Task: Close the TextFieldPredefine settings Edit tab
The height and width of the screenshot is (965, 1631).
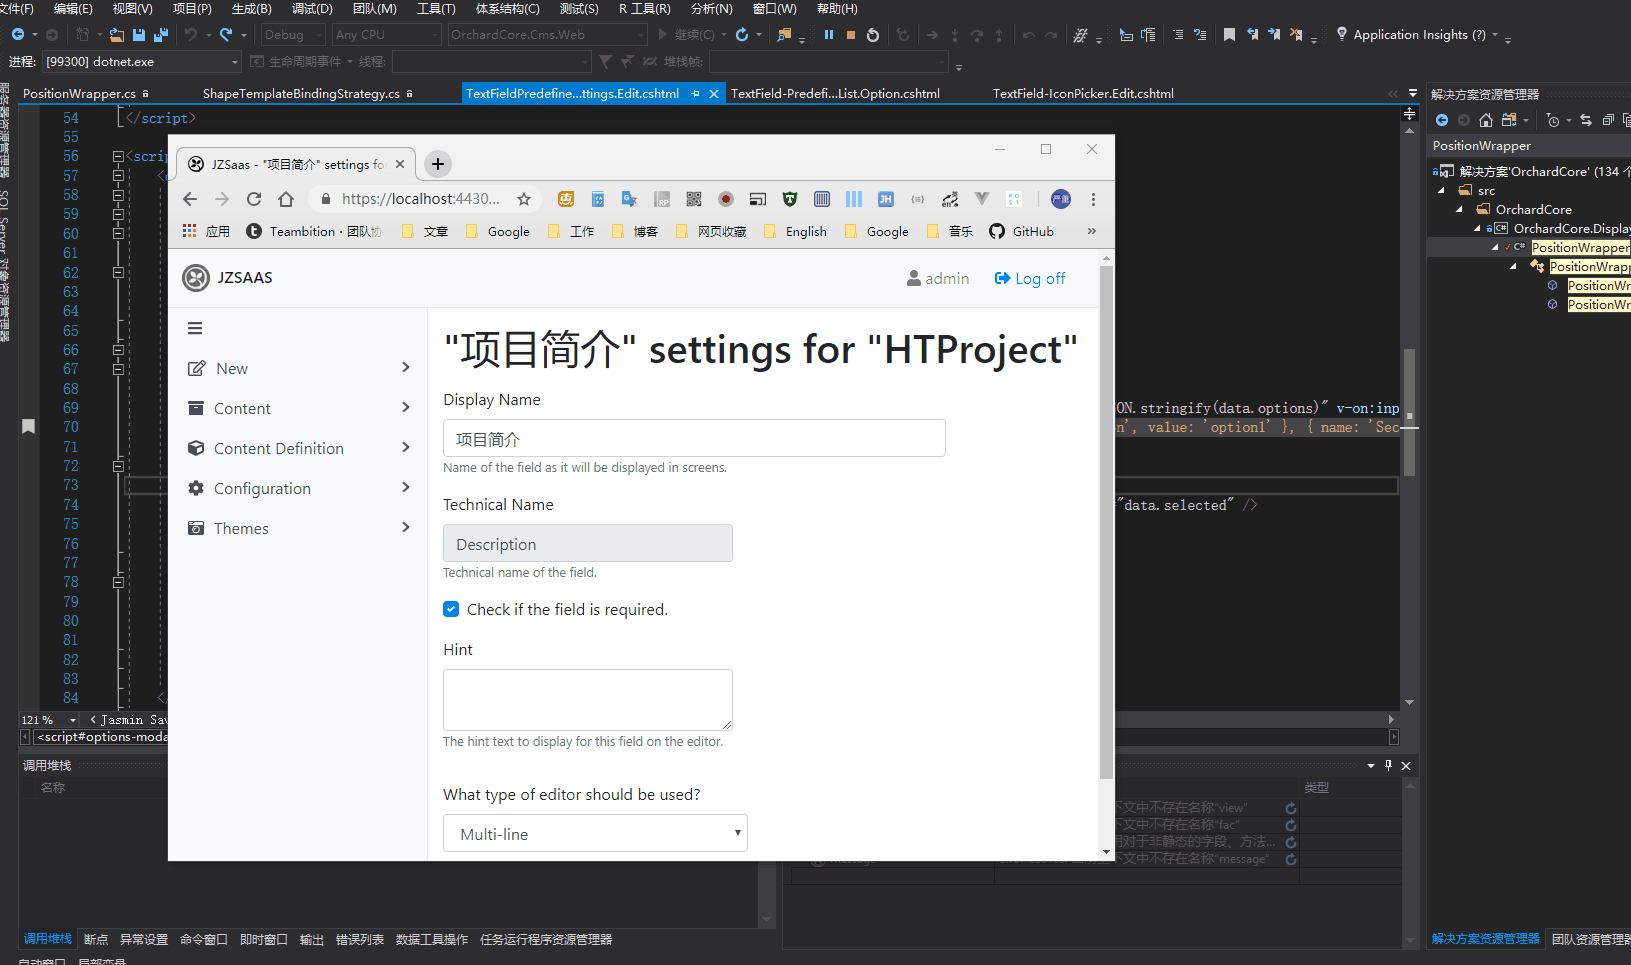Action: click(x=714, y=93)
